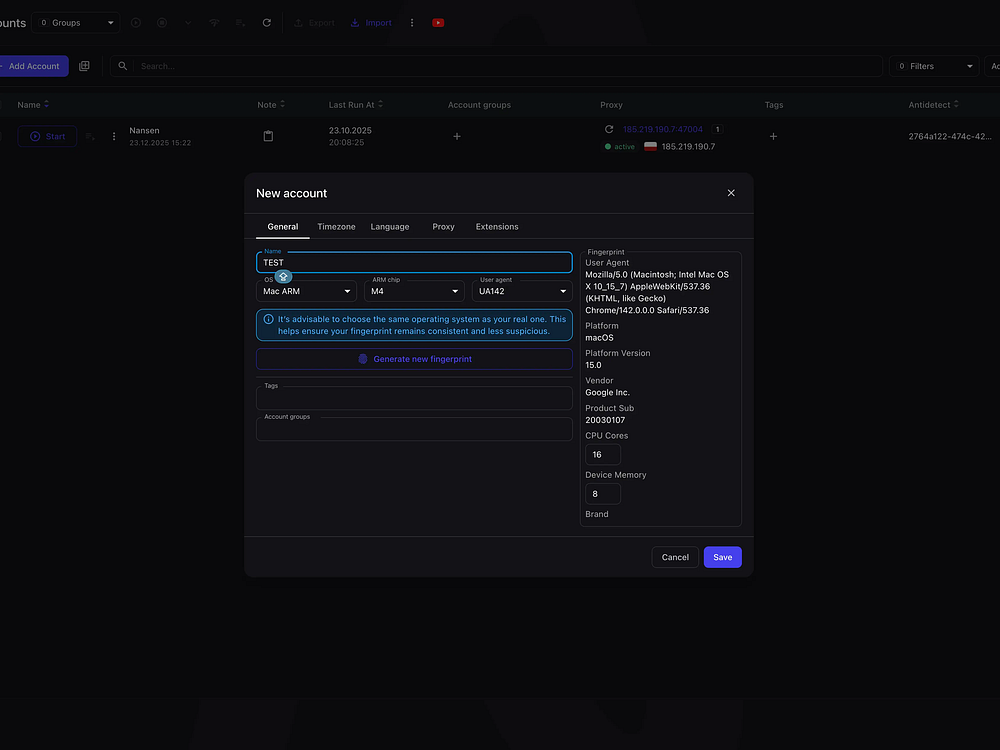Open the ARM chip dropdown showing M4

414,291
